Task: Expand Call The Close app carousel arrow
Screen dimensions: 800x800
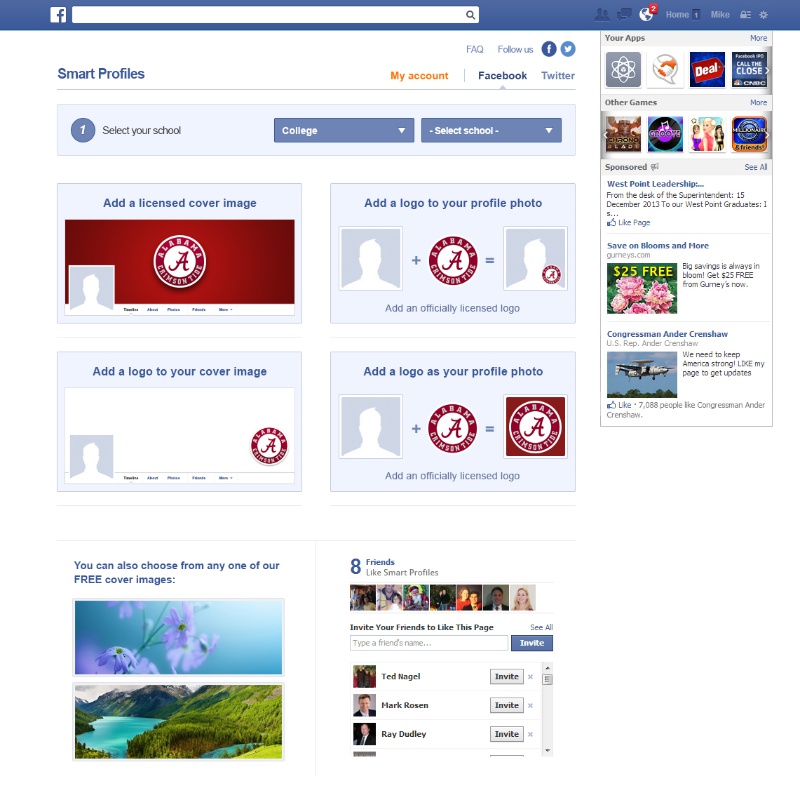Action: pyautogui.click(x=769, y=69)
